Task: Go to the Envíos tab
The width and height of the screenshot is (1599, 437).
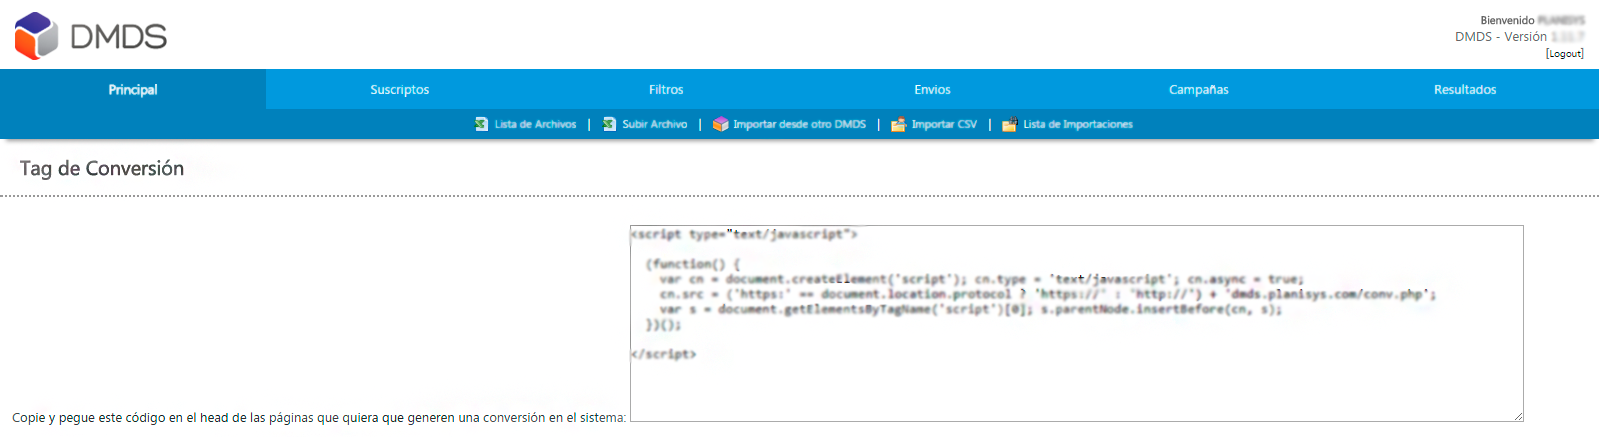Action: pos(932,89)
